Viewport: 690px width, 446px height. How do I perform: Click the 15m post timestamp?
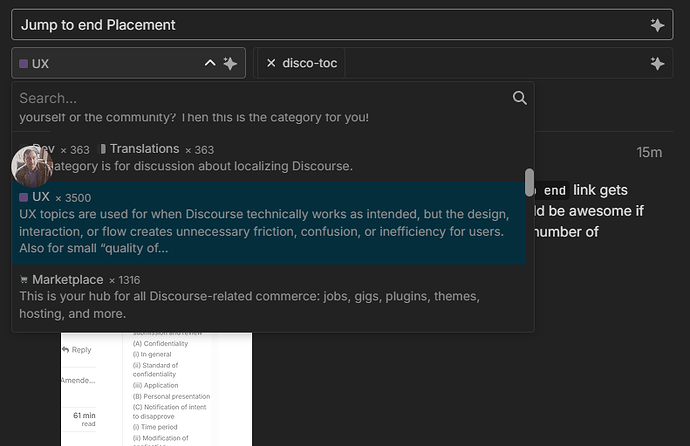[649, 152]
